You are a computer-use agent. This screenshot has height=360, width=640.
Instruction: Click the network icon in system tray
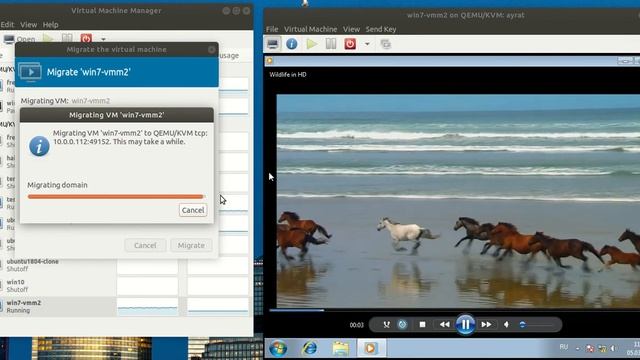(602, 348)
